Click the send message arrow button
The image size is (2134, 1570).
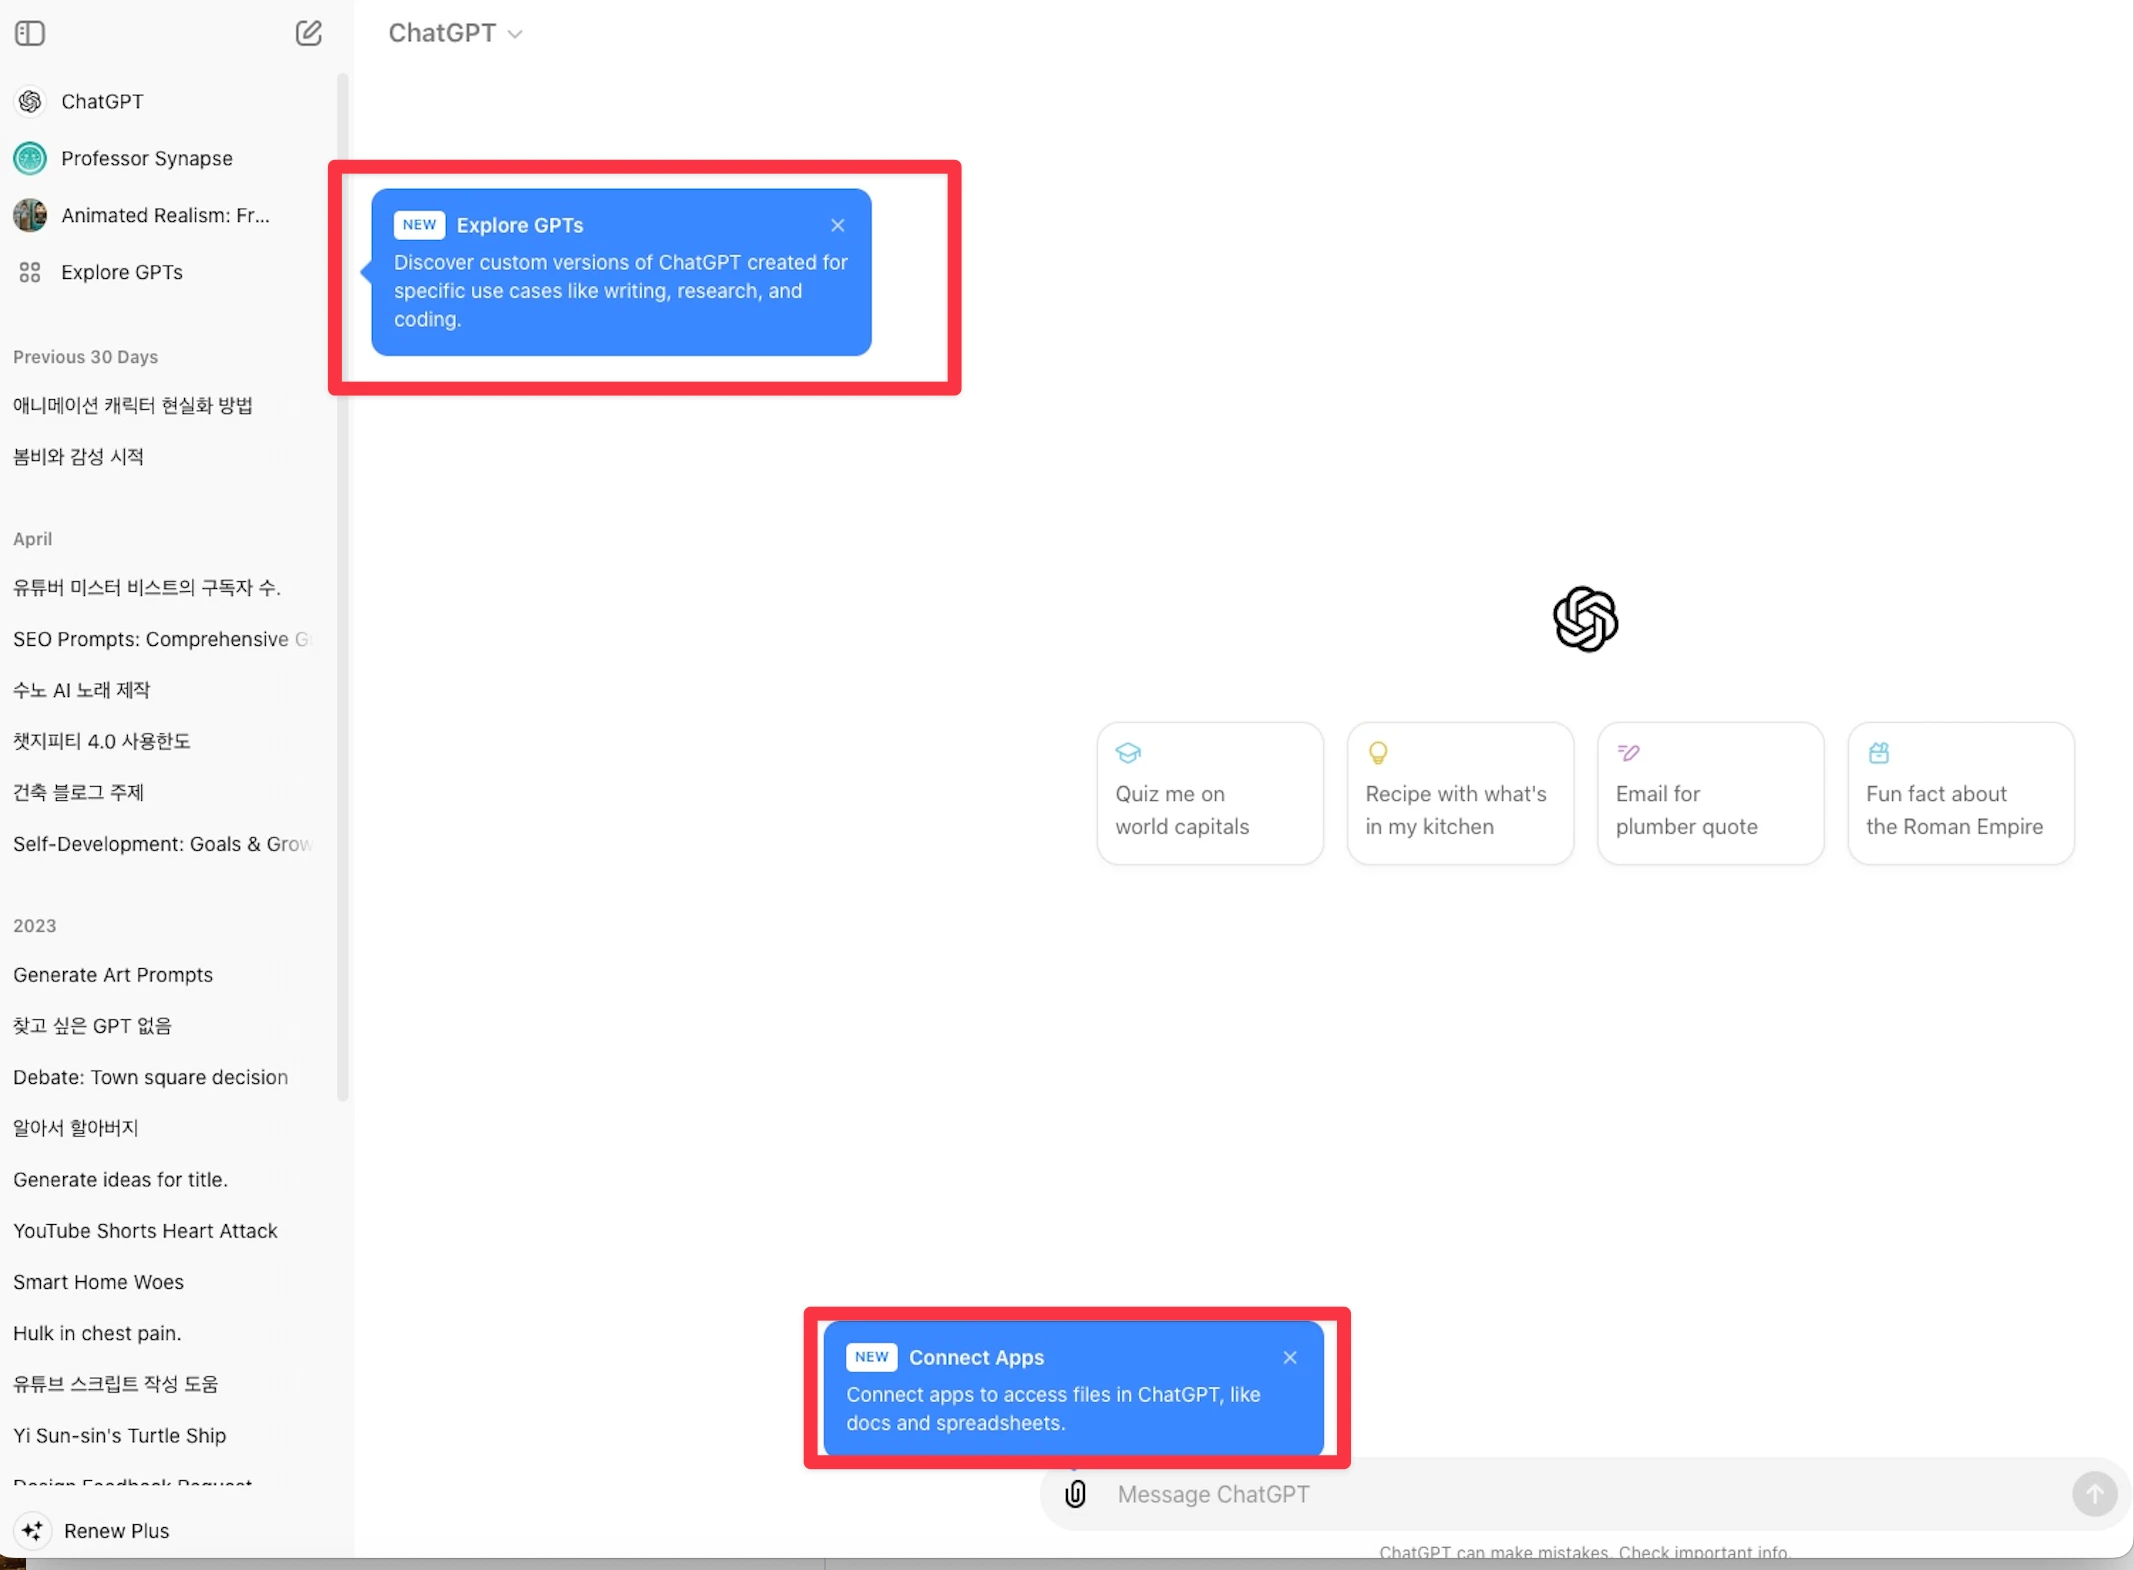(x=2094, y=1494)
